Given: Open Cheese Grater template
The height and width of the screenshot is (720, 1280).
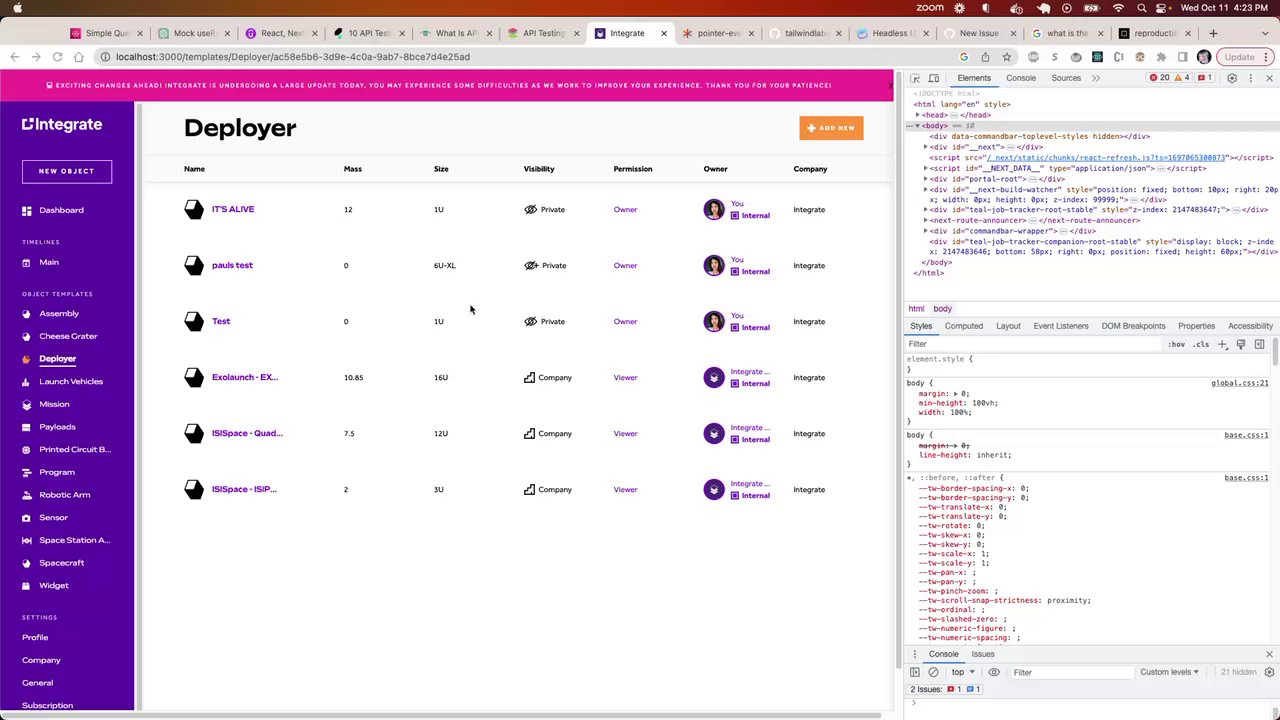Looking at the screenshot, I should pyautogui.click(x=59, y=336).
